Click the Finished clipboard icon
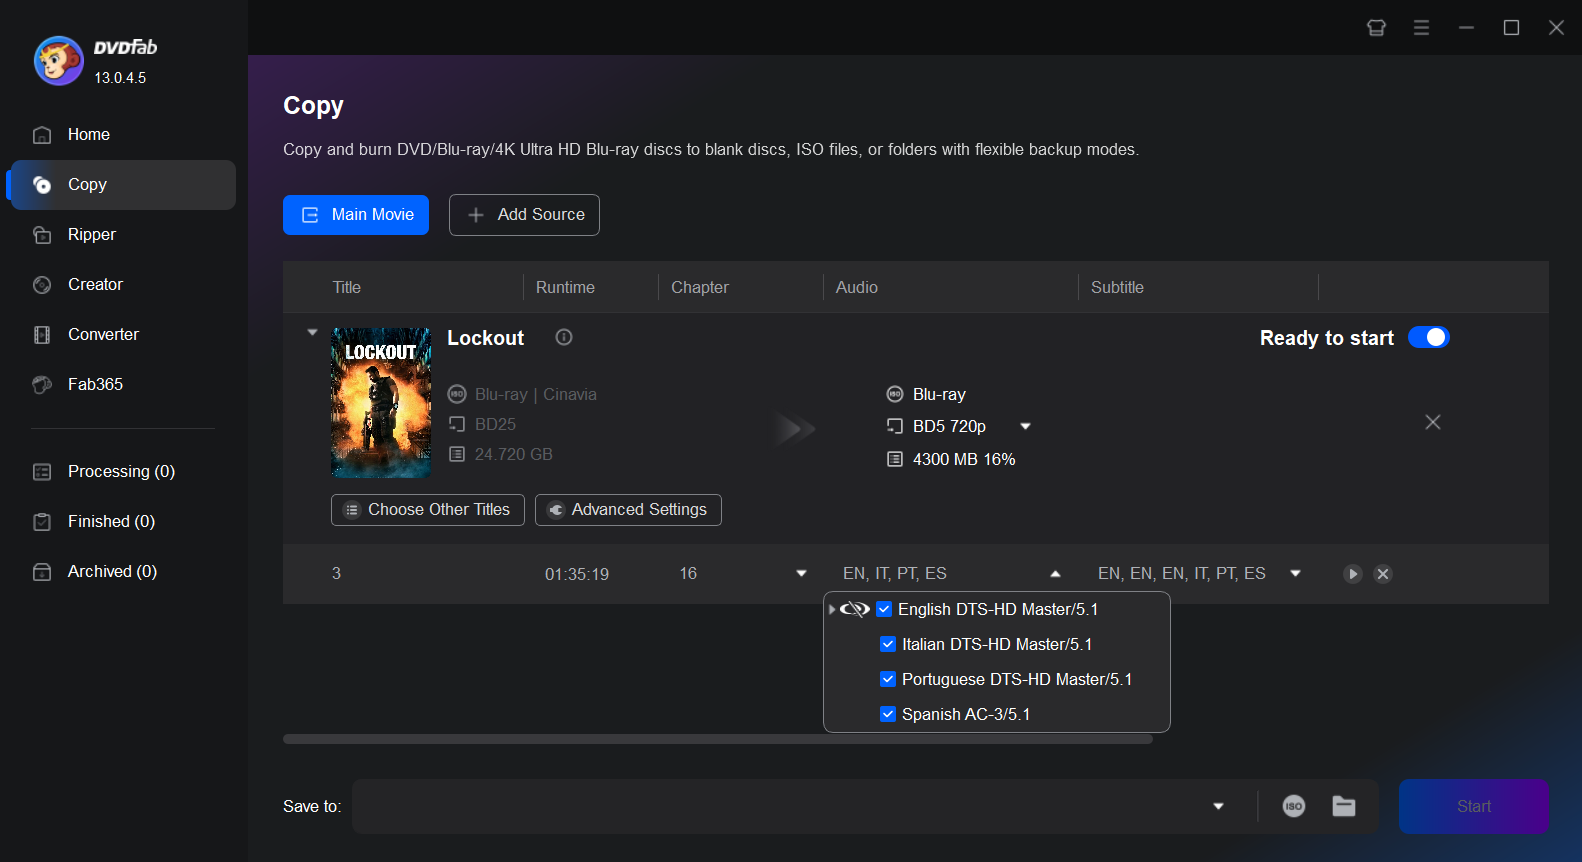This screenshot has width=1582, height=862. coord(42,522)
